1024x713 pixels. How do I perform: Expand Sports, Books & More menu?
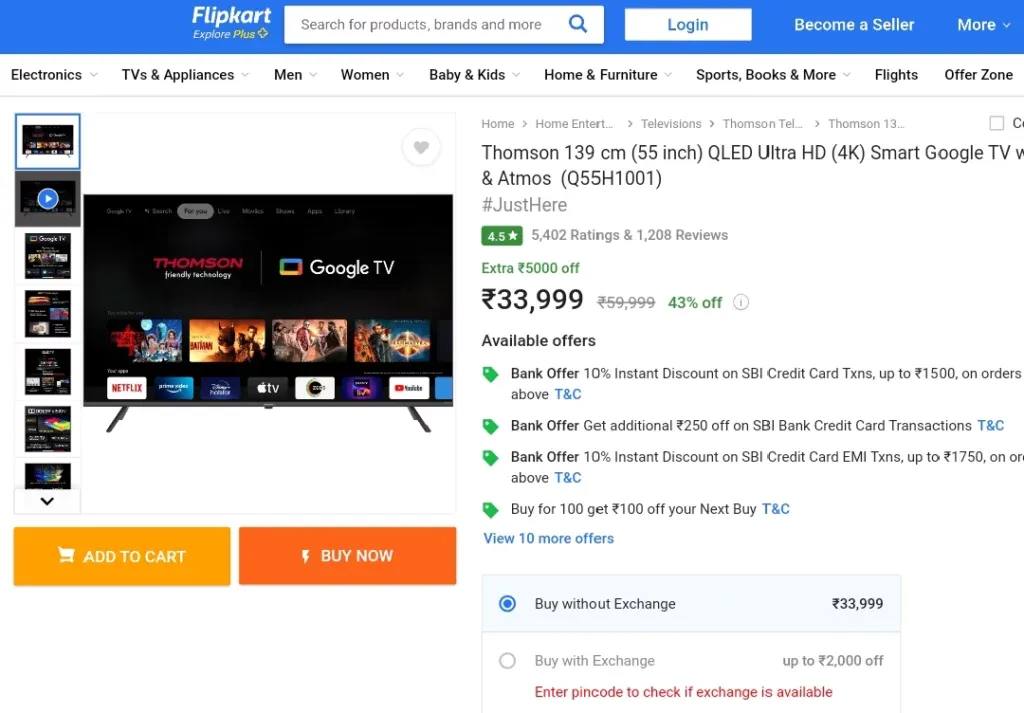(773, 75)
